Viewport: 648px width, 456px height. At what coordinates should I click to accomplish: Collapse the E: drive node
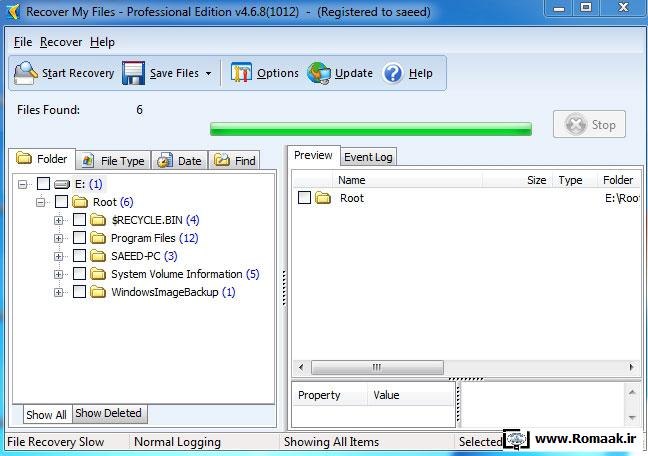pos(22,184)
